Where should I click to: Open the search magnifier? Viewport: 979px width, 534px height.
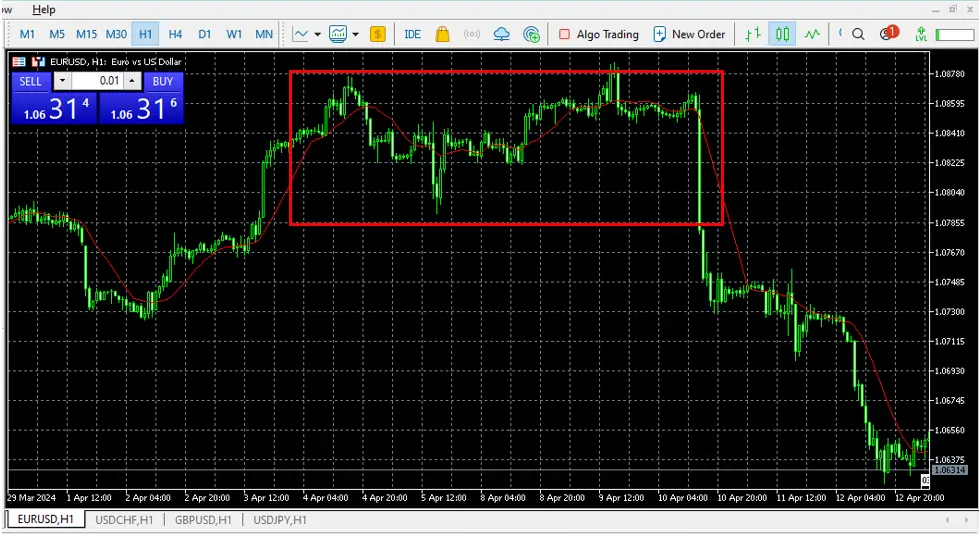pos(858,34)
